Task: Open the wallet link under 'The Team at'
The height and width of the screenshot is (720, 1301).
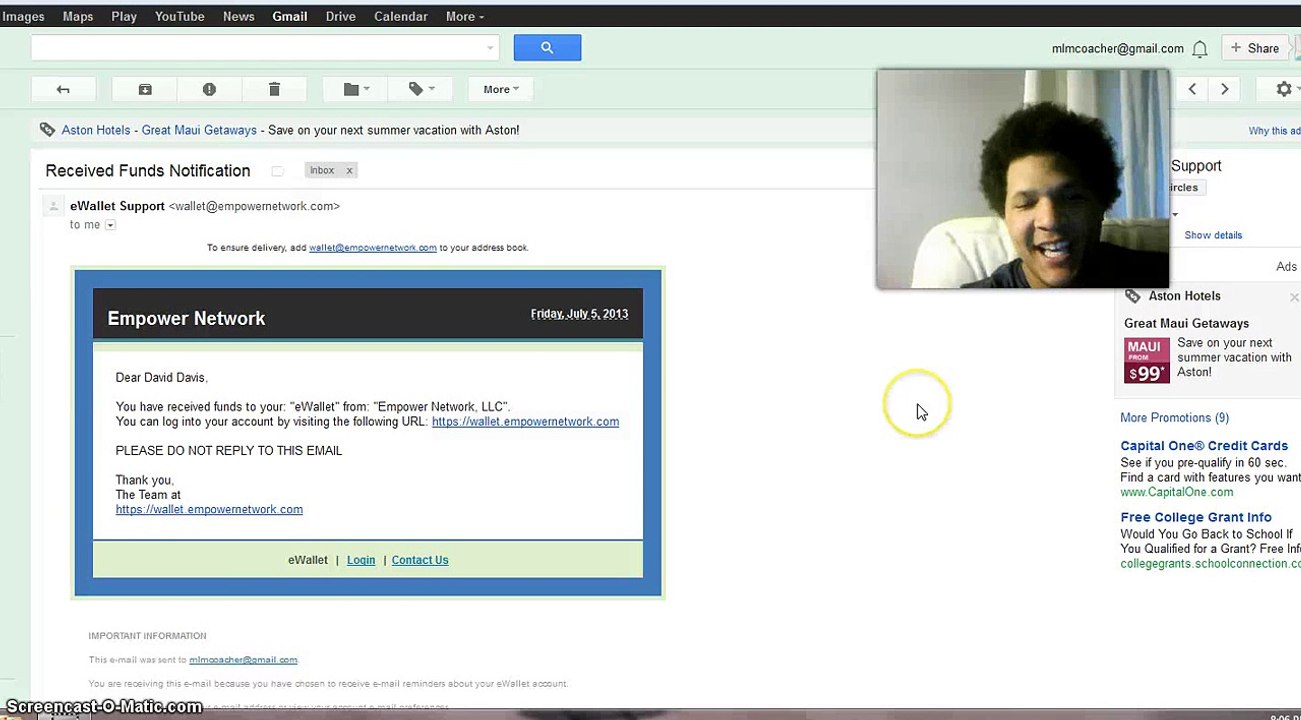Action: [209, 509]
